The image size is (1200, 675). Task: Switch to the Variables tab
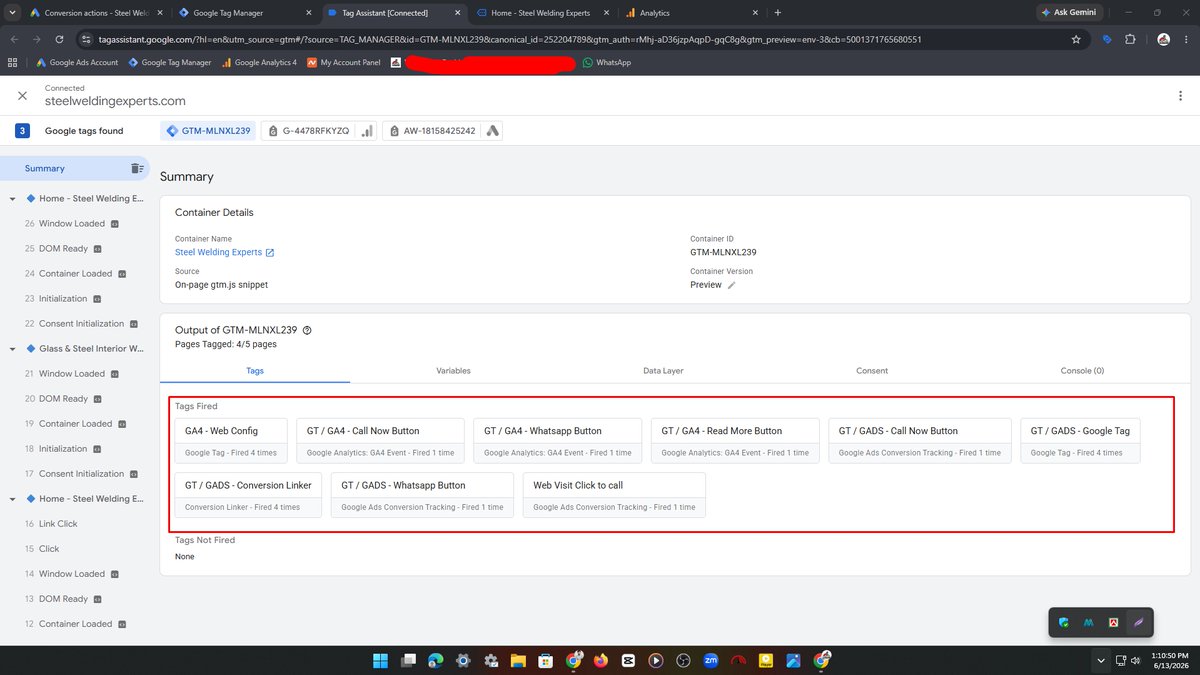coord(453,371)
